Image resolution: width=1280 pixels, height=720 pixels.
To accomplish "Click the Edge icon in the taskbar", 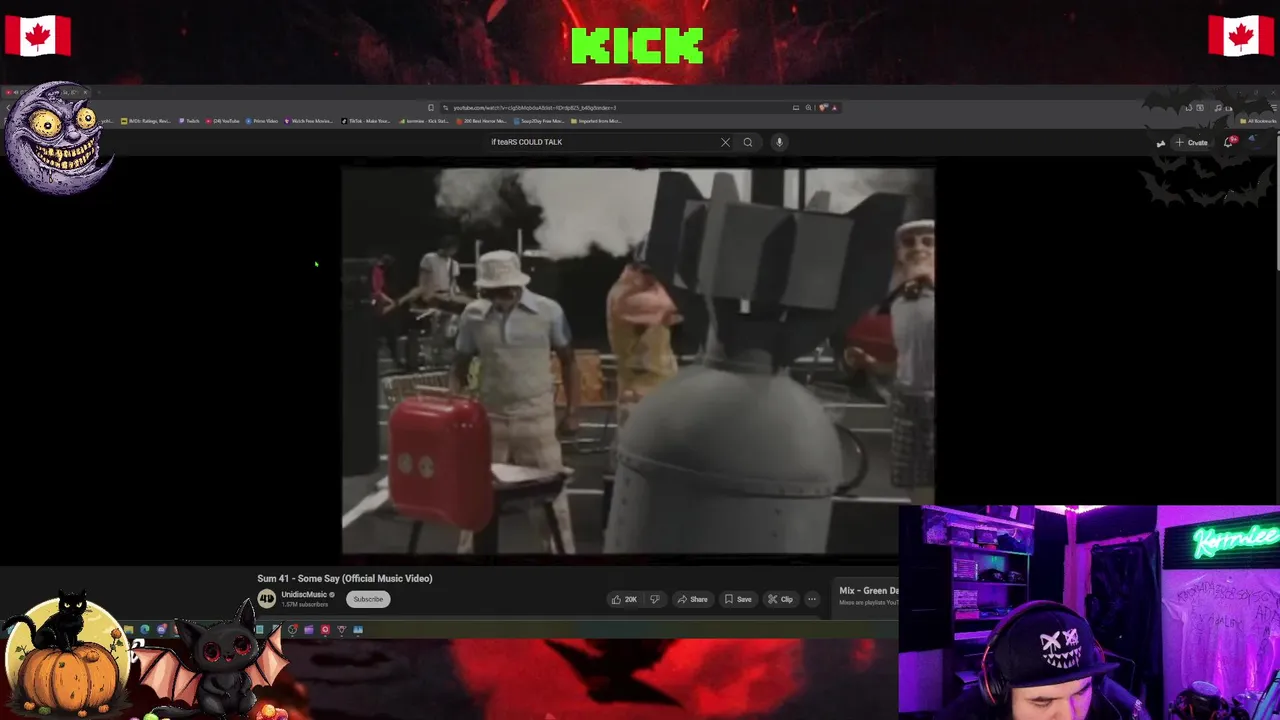I will [x=145, y=629].
